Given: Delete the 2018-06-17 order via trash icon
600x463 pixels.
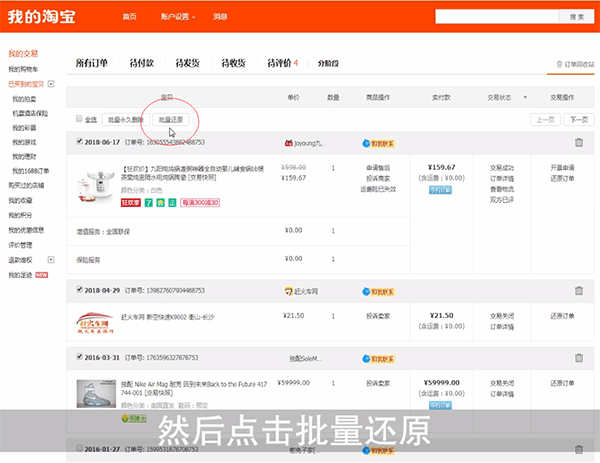Looking at the screenshot, I should tap(579, 142).
